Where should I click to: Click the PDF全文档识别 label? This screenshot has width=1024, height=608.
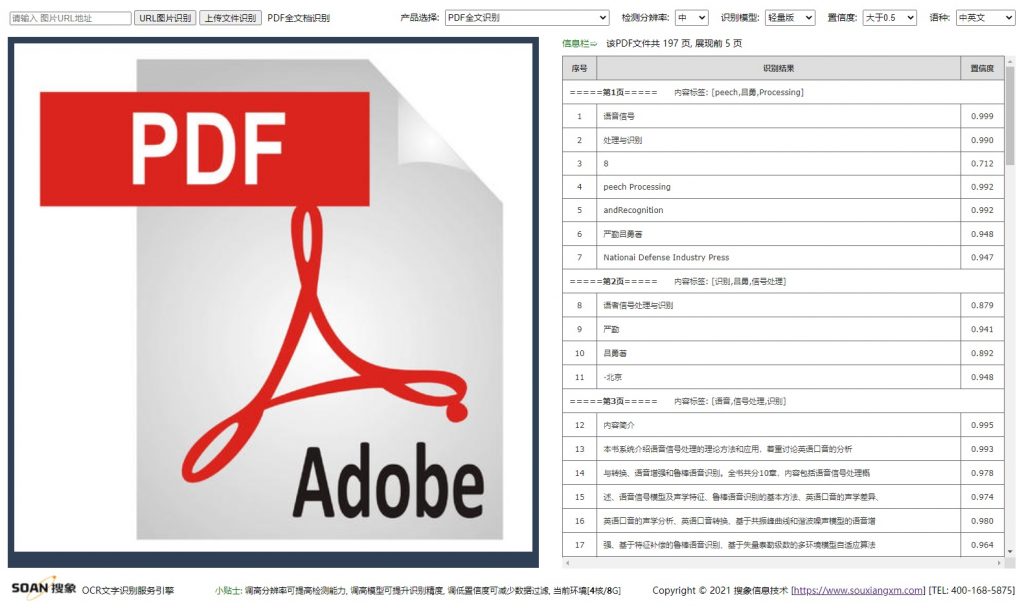point(298,18)
